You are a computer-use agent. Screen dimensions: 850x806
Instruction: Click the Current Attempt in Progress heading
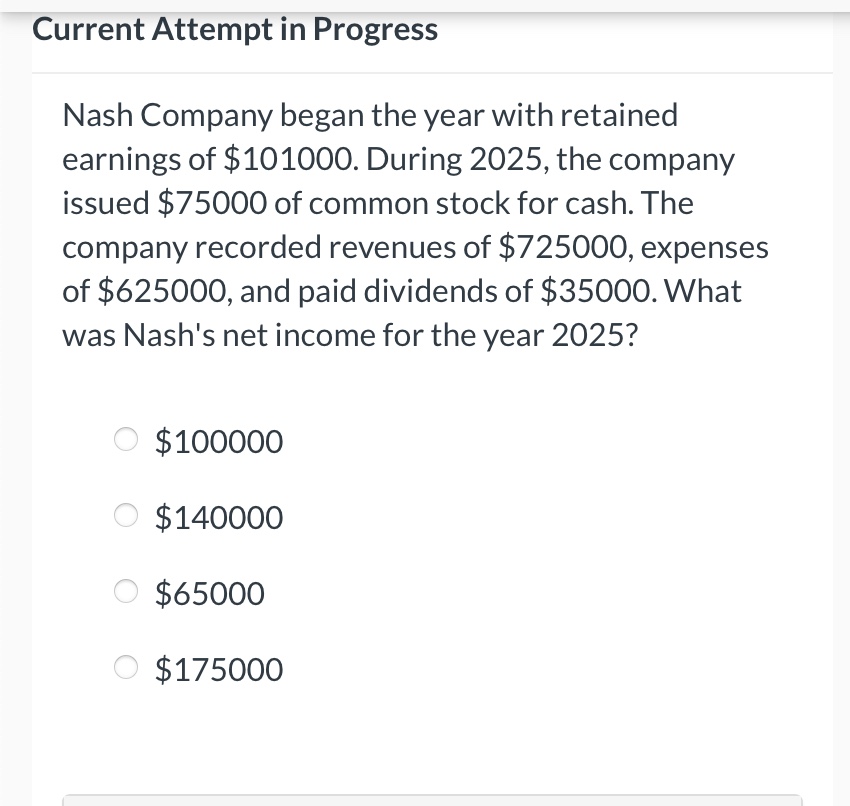(x=235, y=28)
